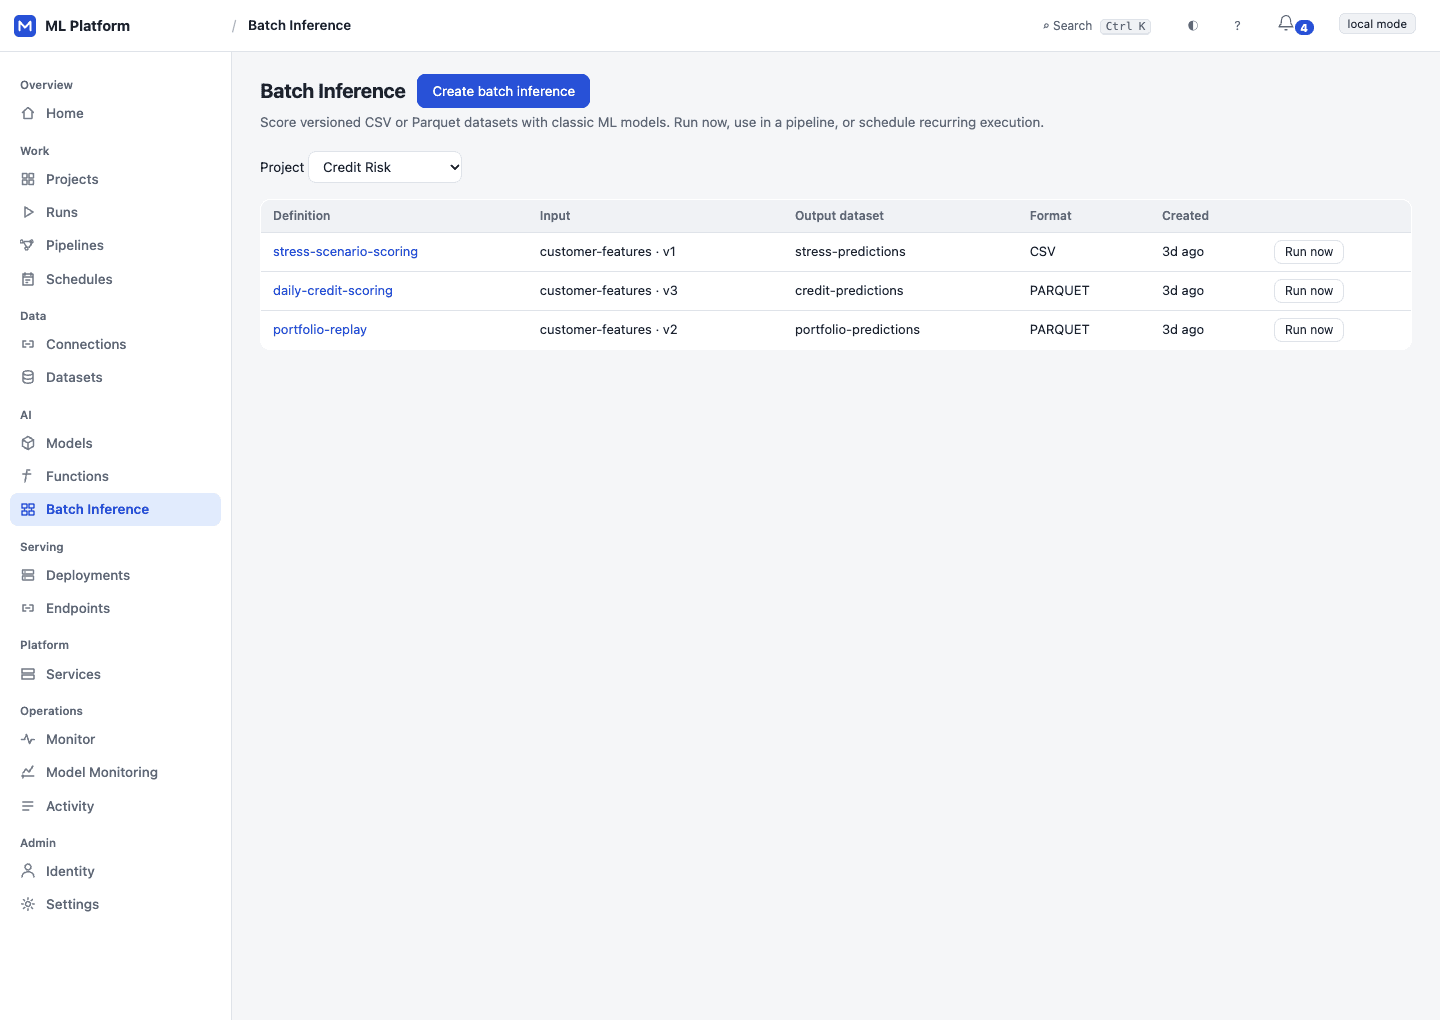Run now for daily-credit-scoring

tap(1308, 291)
